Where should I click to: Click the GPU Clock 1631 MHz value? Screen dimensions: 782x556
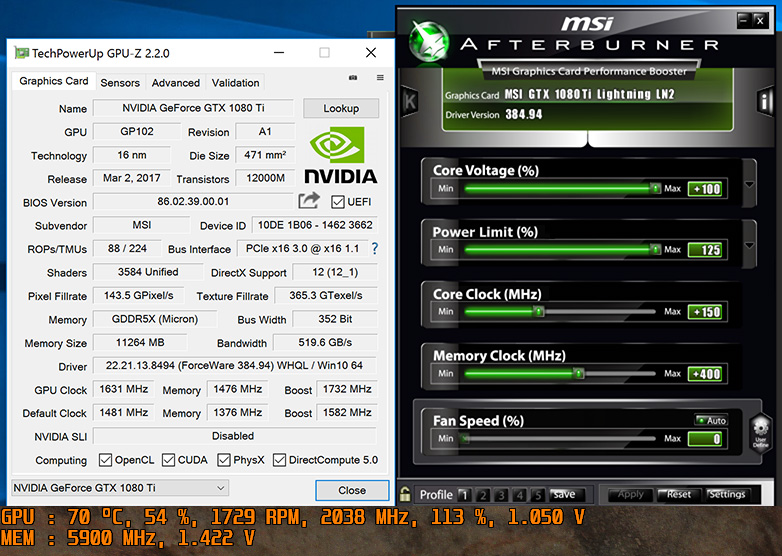tap(124, 389)
